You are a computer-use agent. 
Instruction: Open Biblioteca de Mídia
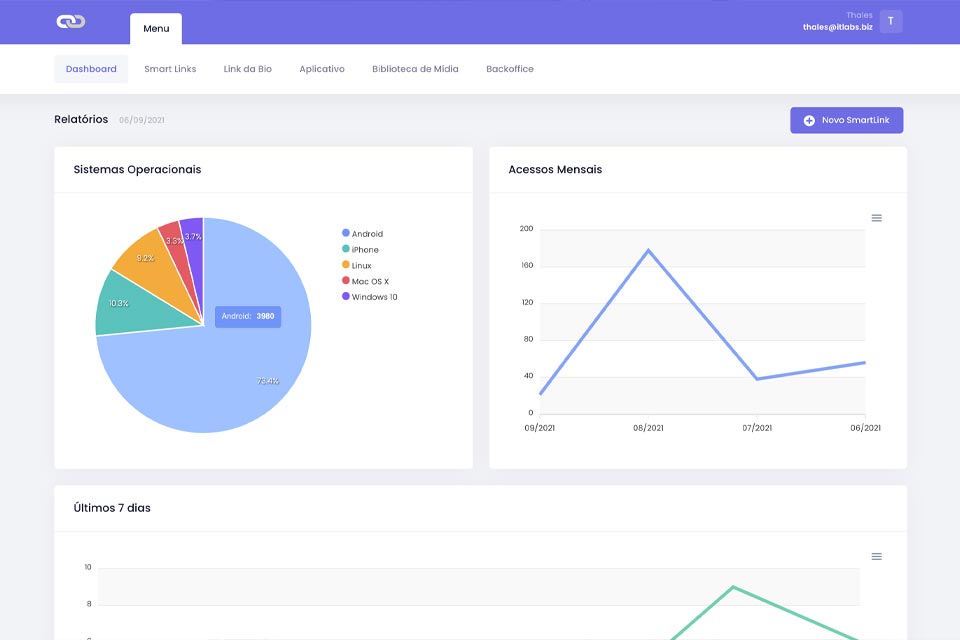pyautogui.click(x=415, y=69)
